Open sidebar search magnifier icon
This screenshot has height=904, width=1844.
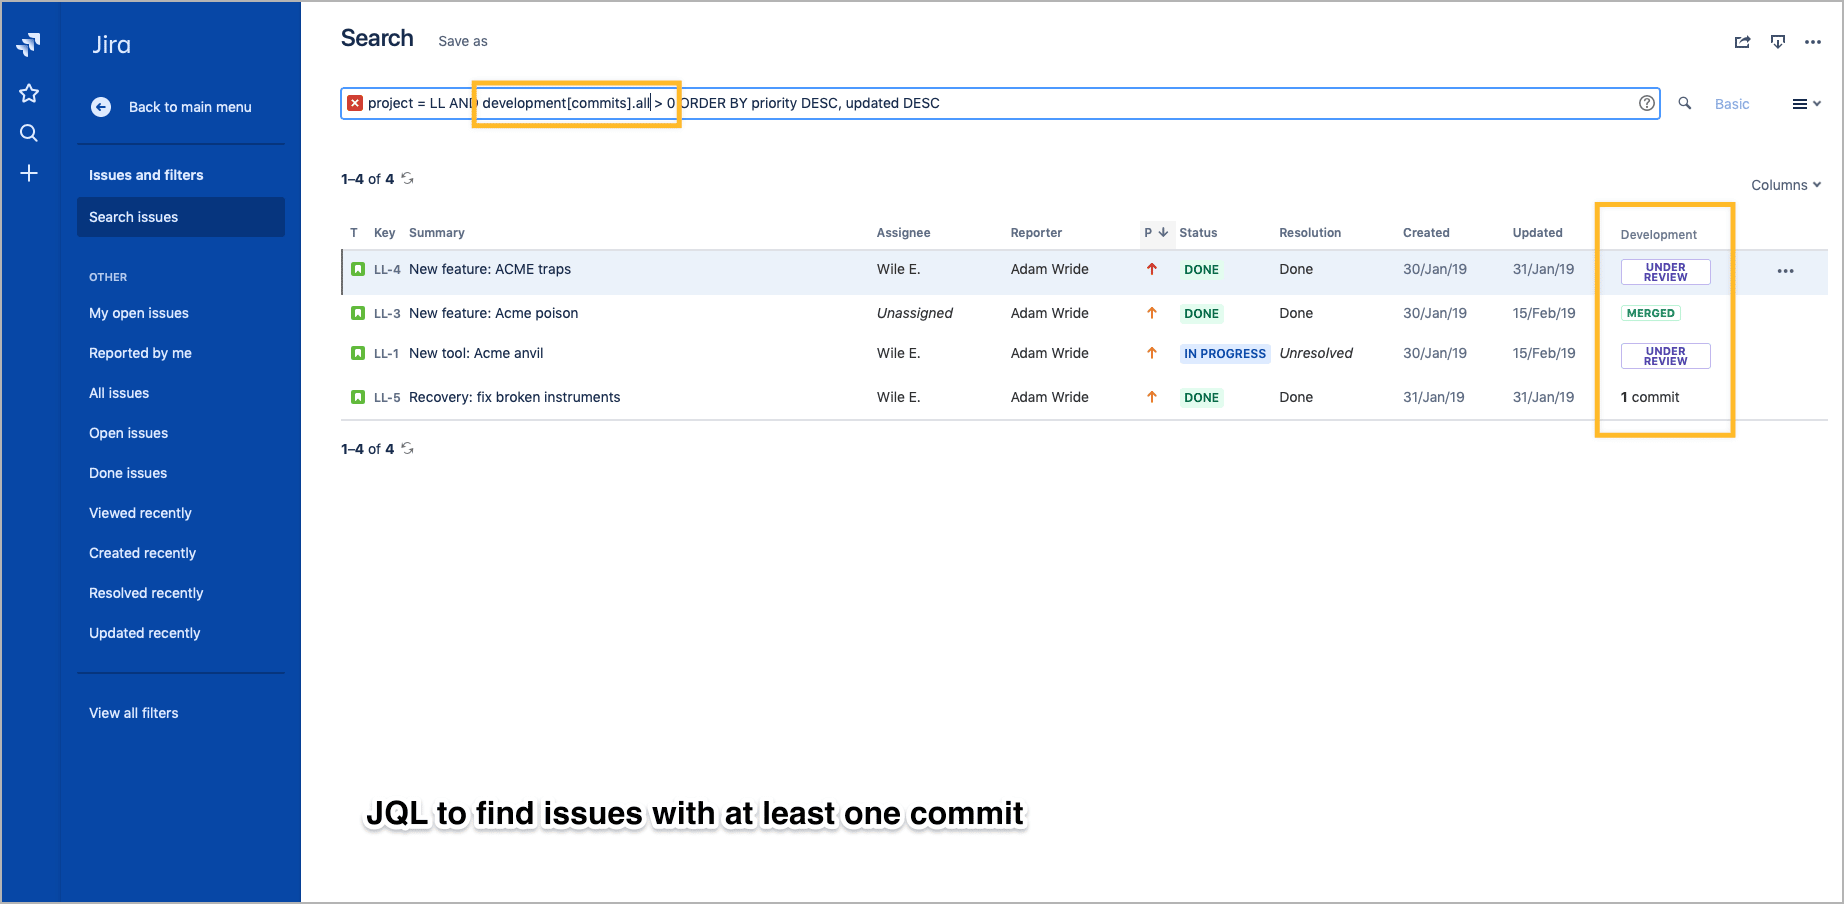29,133
